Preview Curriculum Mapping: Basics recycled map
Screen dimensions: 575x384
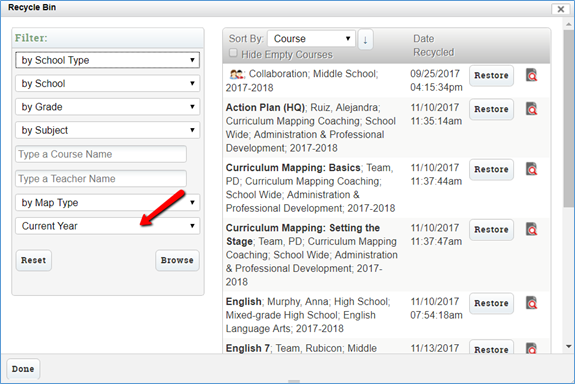[531, 169]
